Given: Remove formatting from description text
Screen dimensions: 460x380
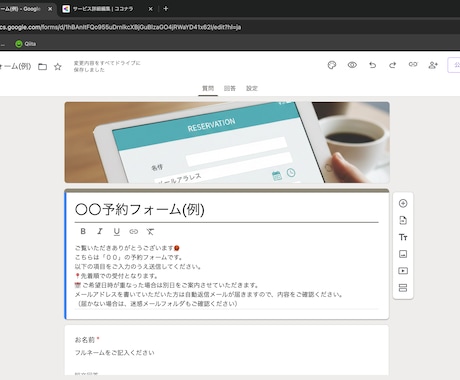Looking at the screenshot, I should (x=150, y=232).
